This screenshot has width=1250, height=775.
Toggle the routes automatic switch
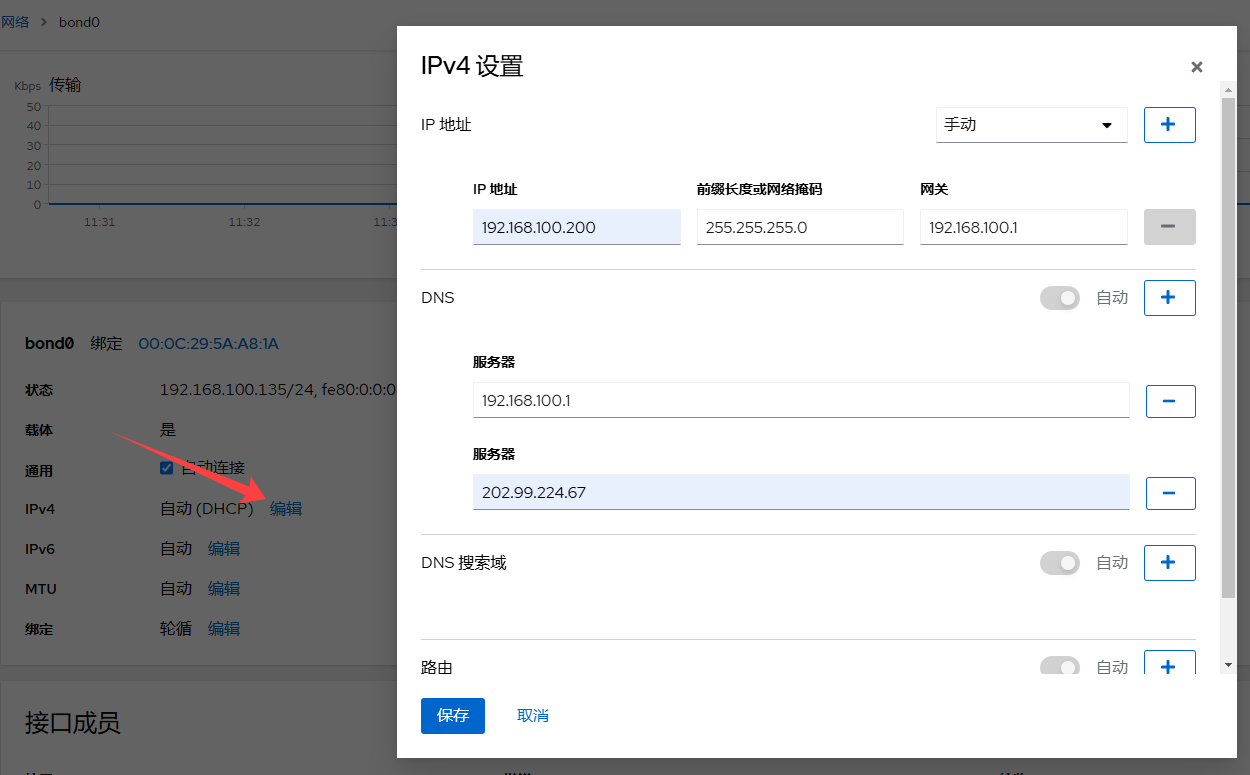1060,667
